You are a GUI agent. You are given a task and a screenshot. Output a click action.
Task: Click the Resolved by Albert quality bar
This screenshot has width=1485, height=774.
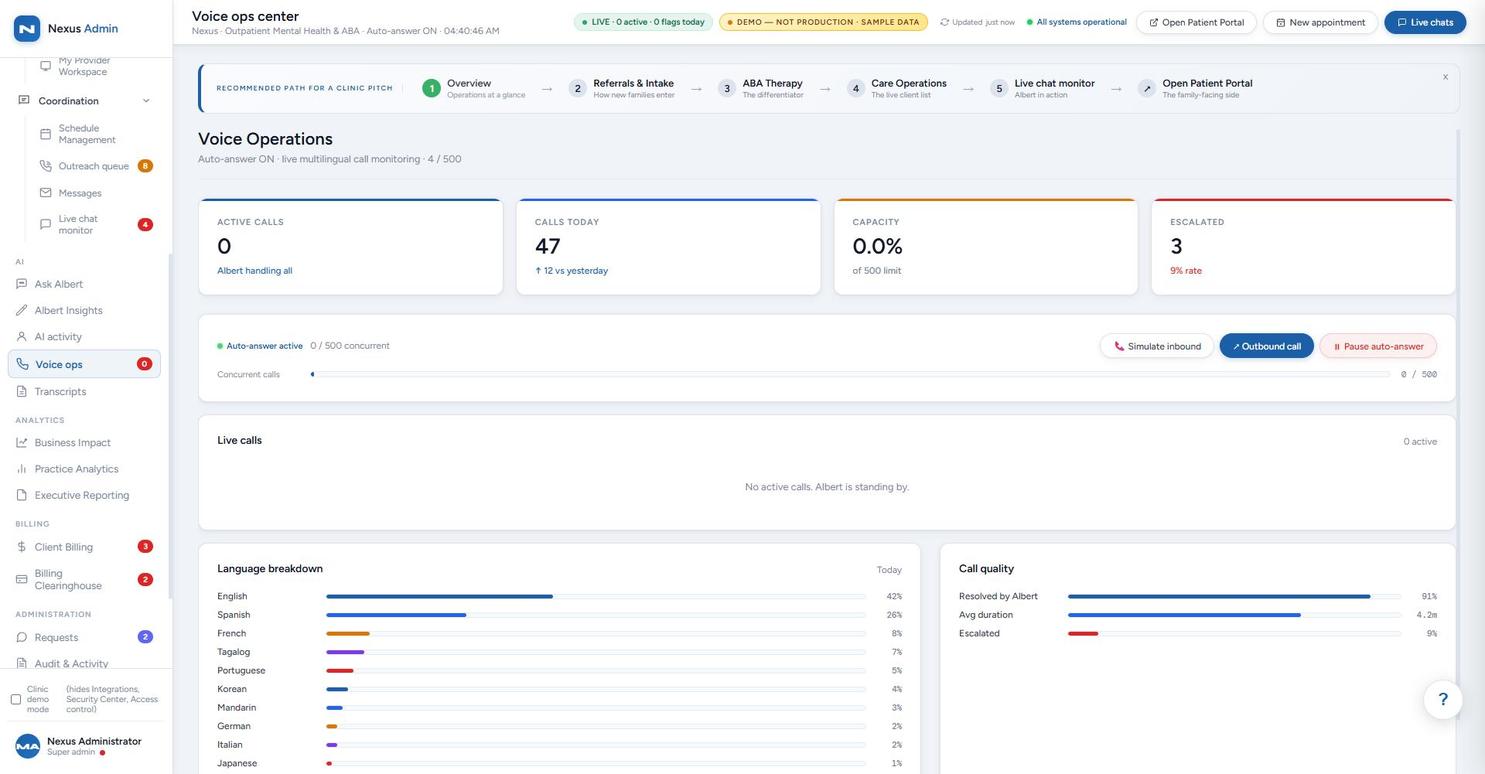[x=1234, y=596]
